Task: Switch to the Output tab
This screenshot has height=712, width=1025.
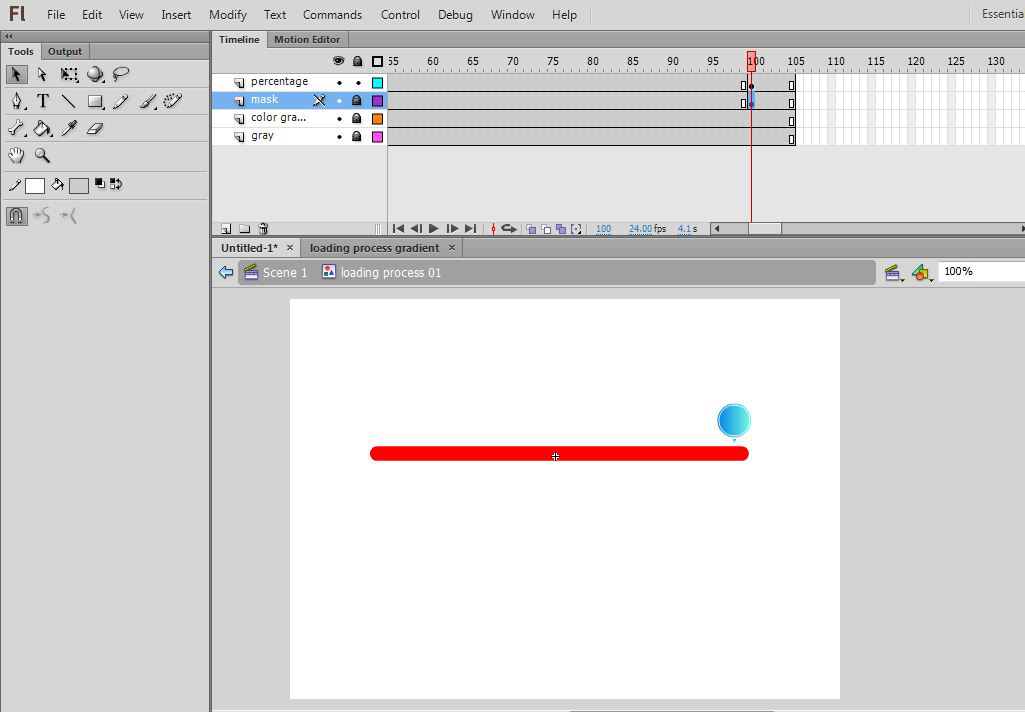Action: (x=65, y=51)
